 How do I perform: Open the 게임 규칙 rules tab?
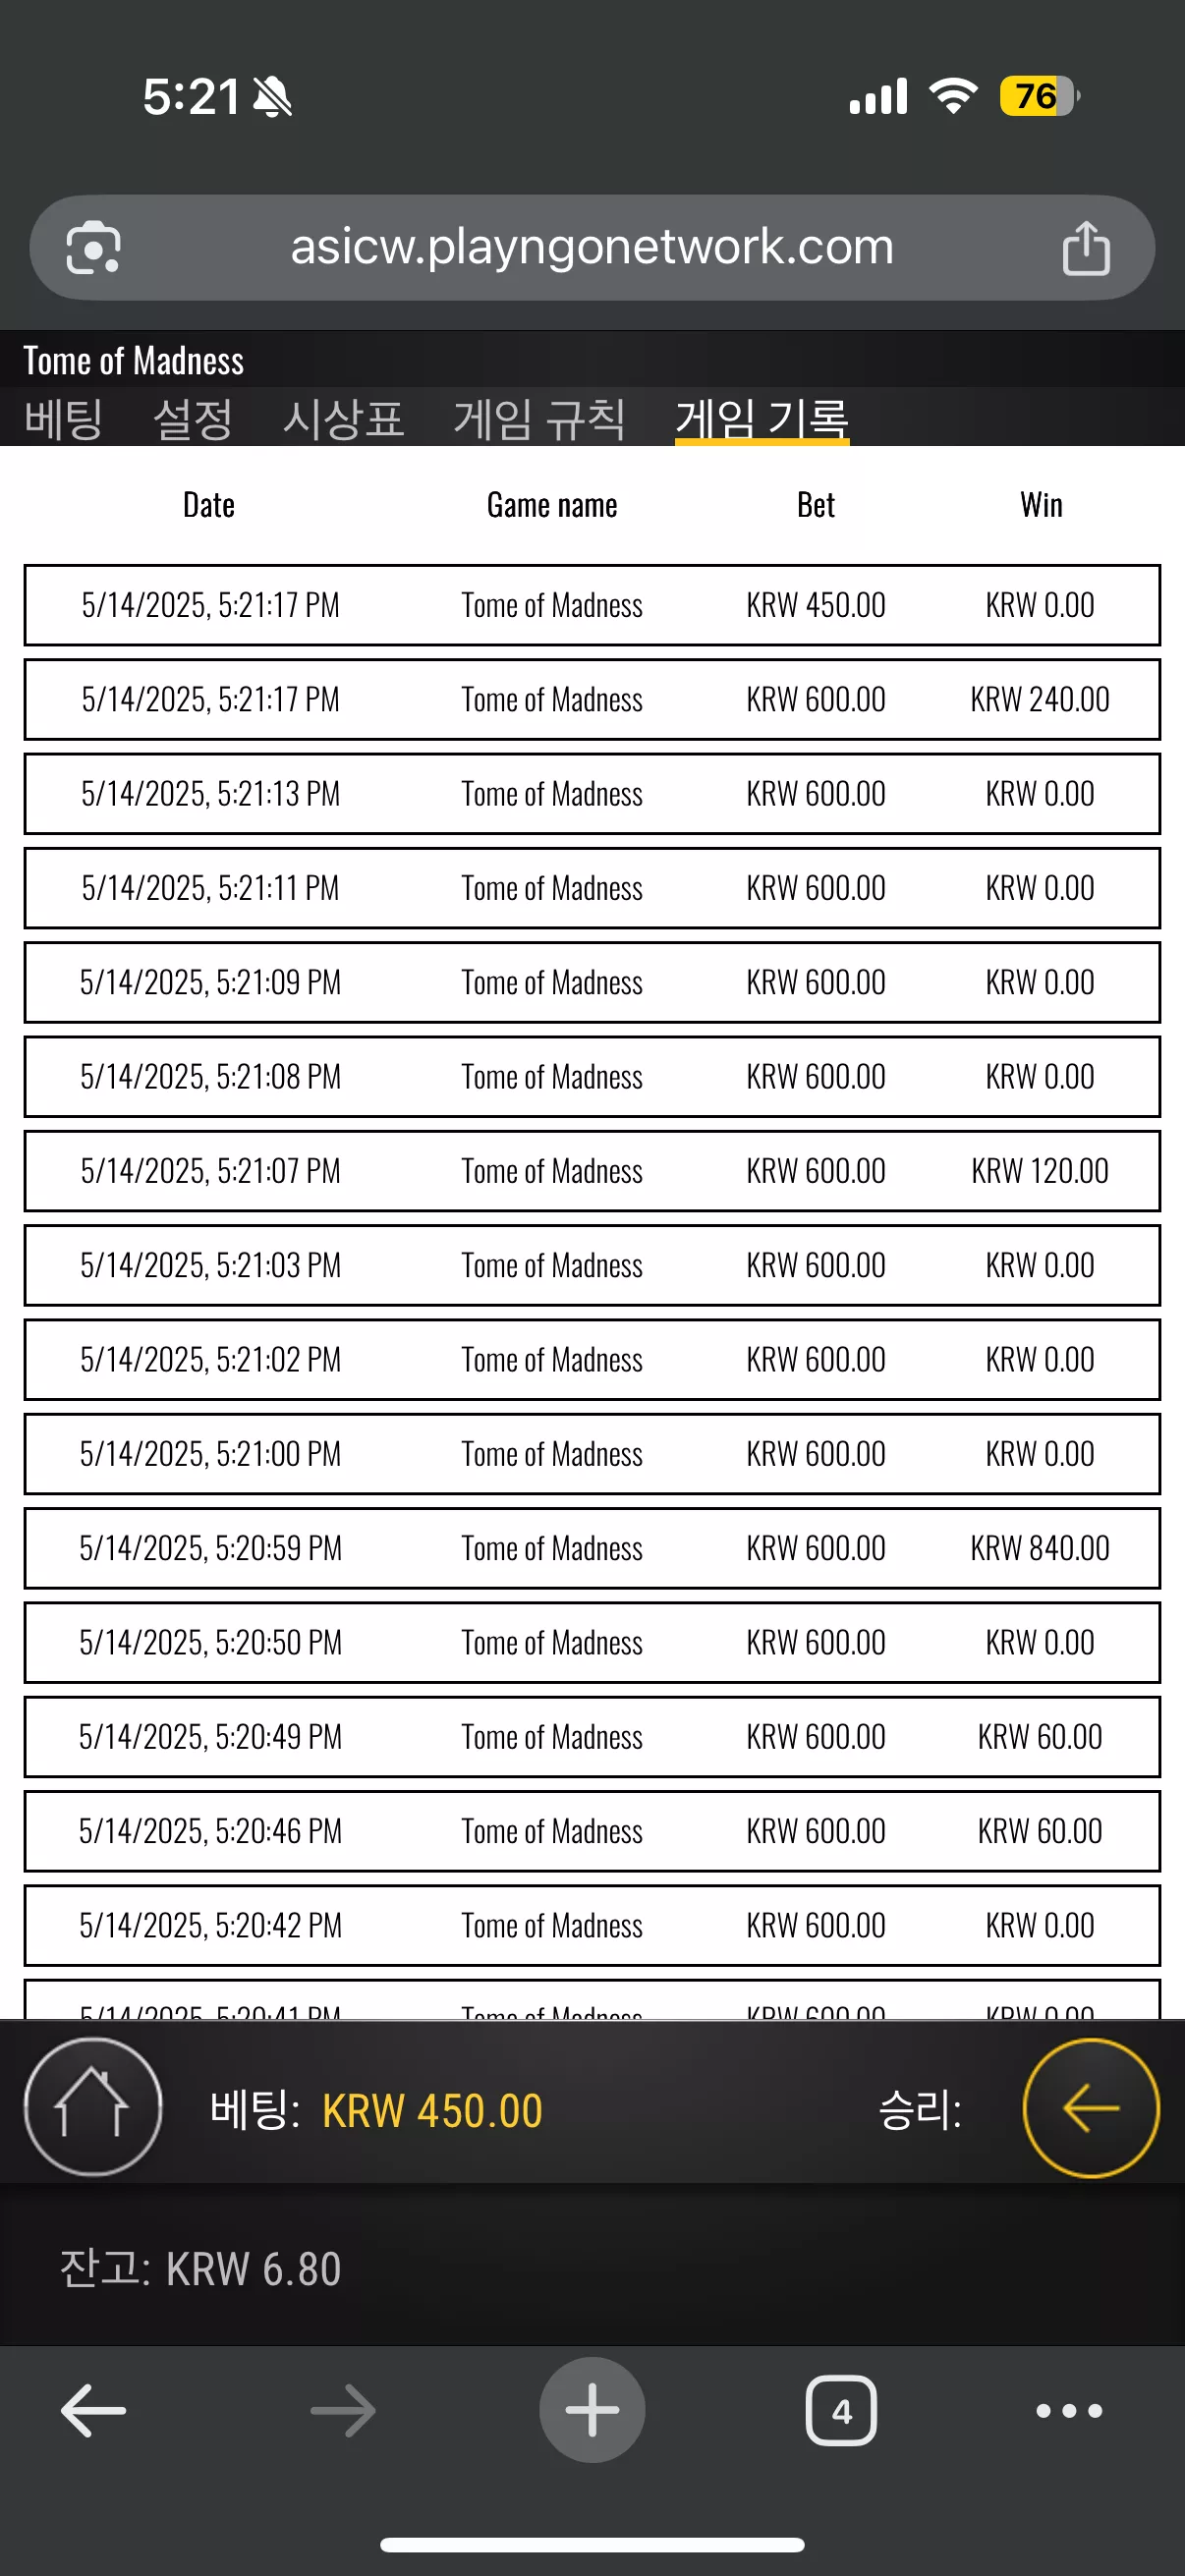pyautogui.click(x=539, y=418)
